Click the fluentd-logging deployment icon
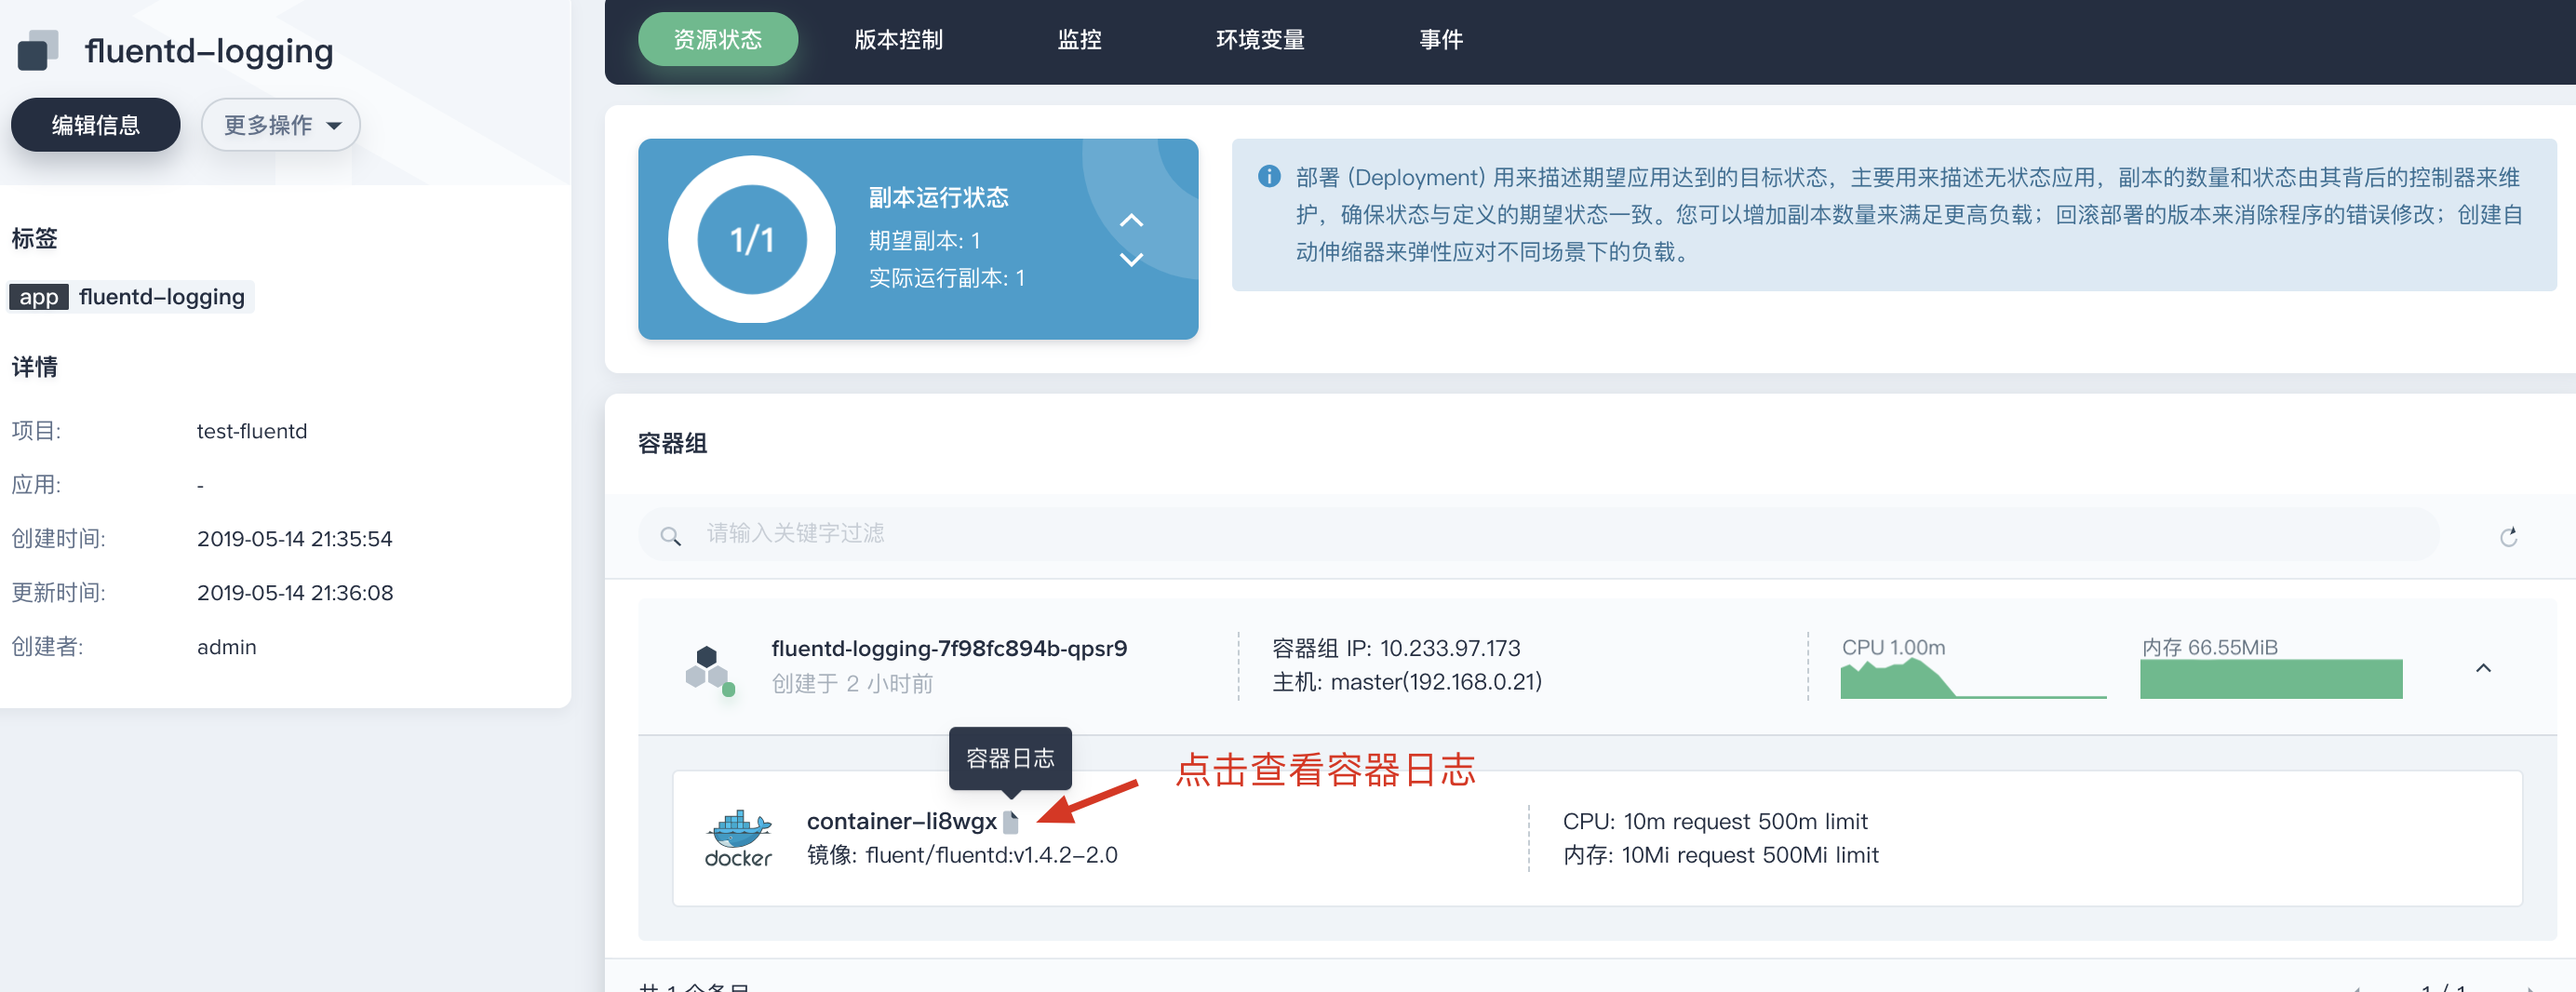The width and height of the screenshot is (2576, 992). (x=39, y=50)
